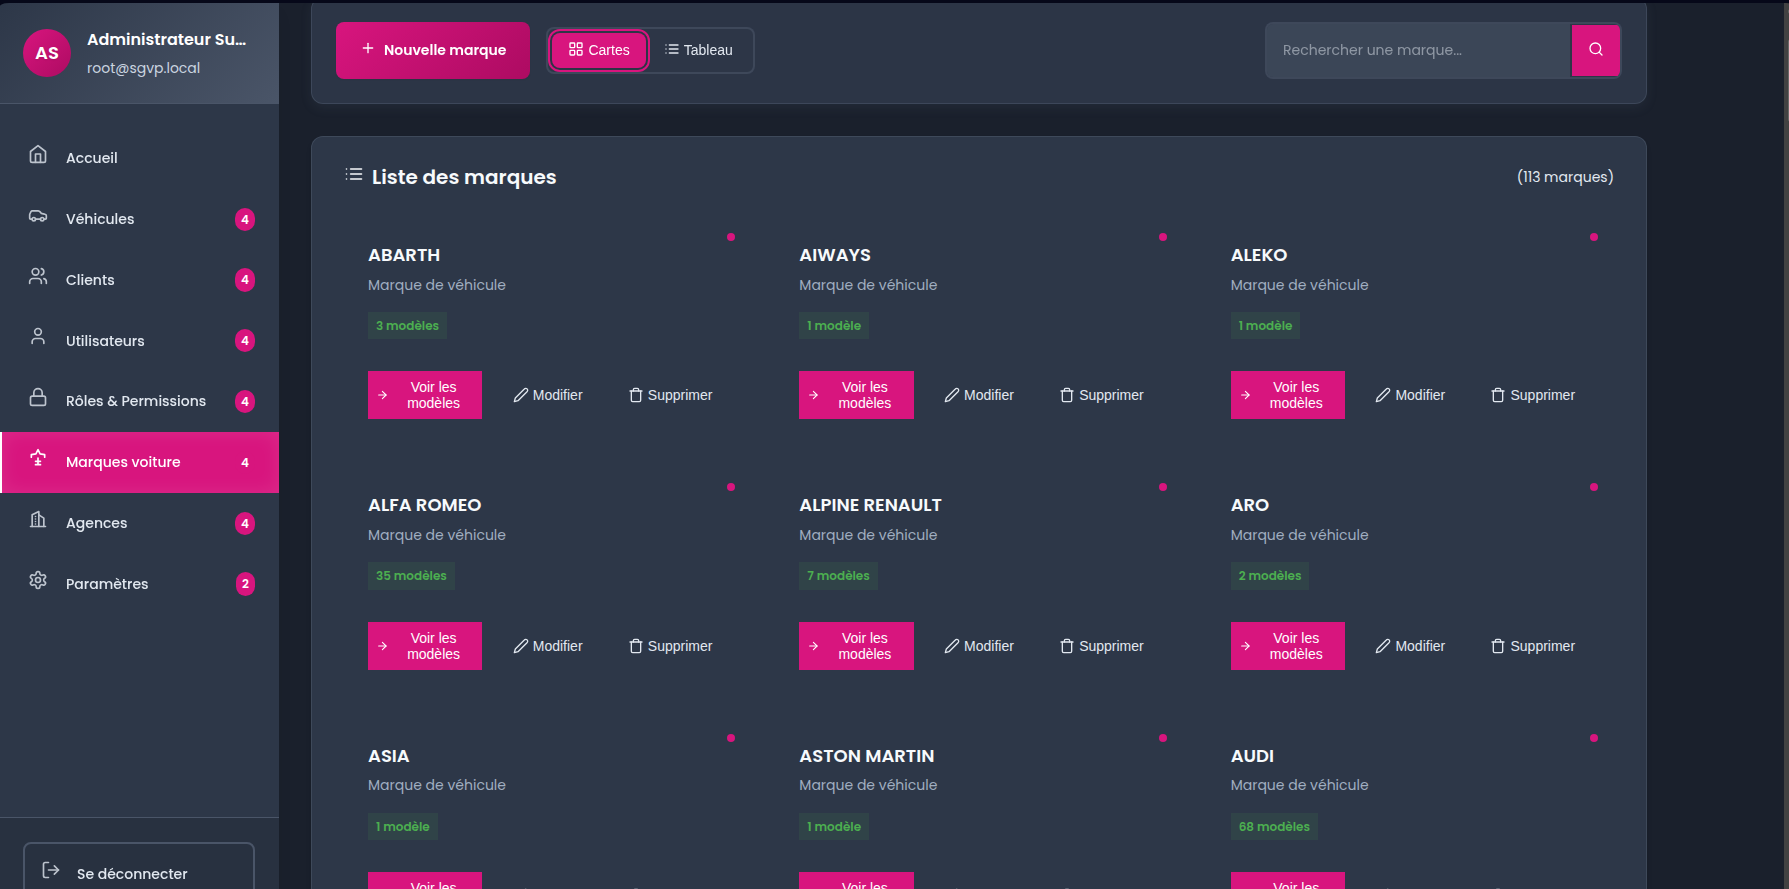Image resolution: width=1789 pixels, height=889 pixels.
Task: Focus the Rechercher une marque search field
Action: point(1417,50)
